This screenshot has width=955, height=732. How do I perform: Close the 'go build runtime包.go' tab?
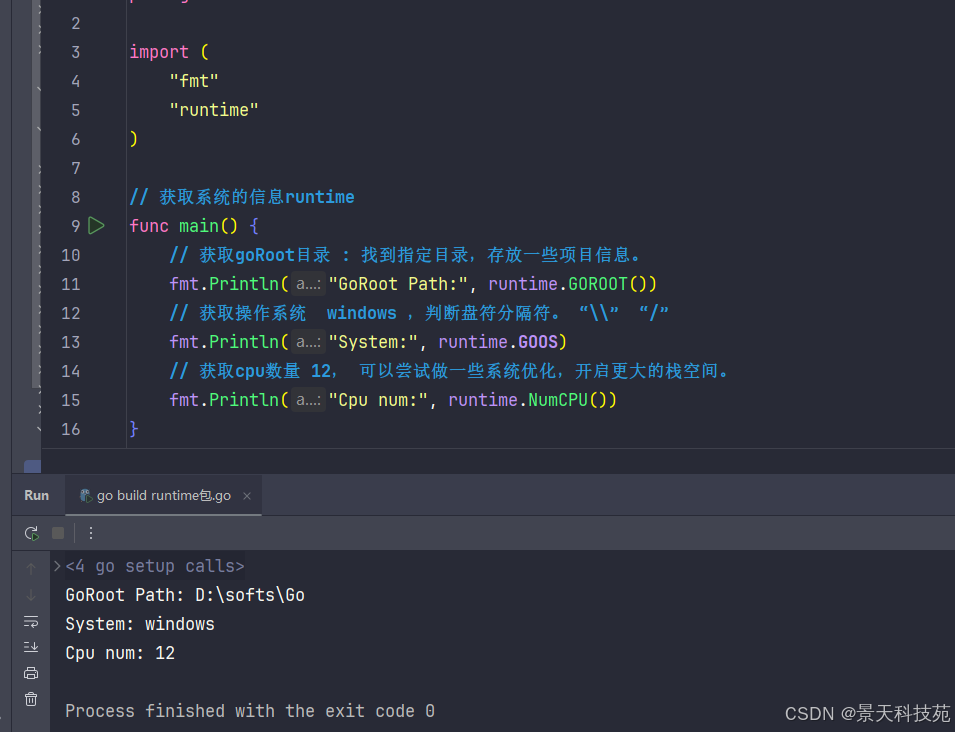click(x=247, y=496)
